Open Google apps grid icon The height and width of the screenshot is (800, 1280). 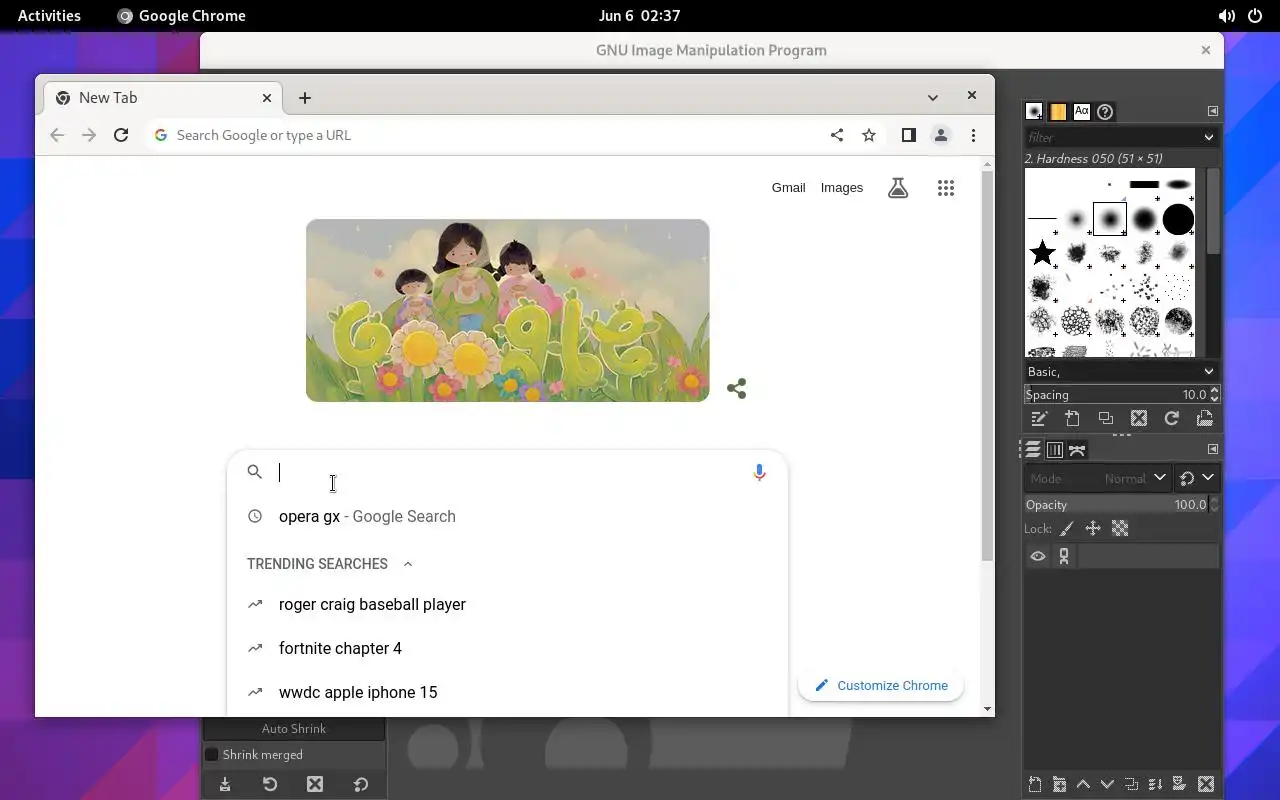click(946, 187)
